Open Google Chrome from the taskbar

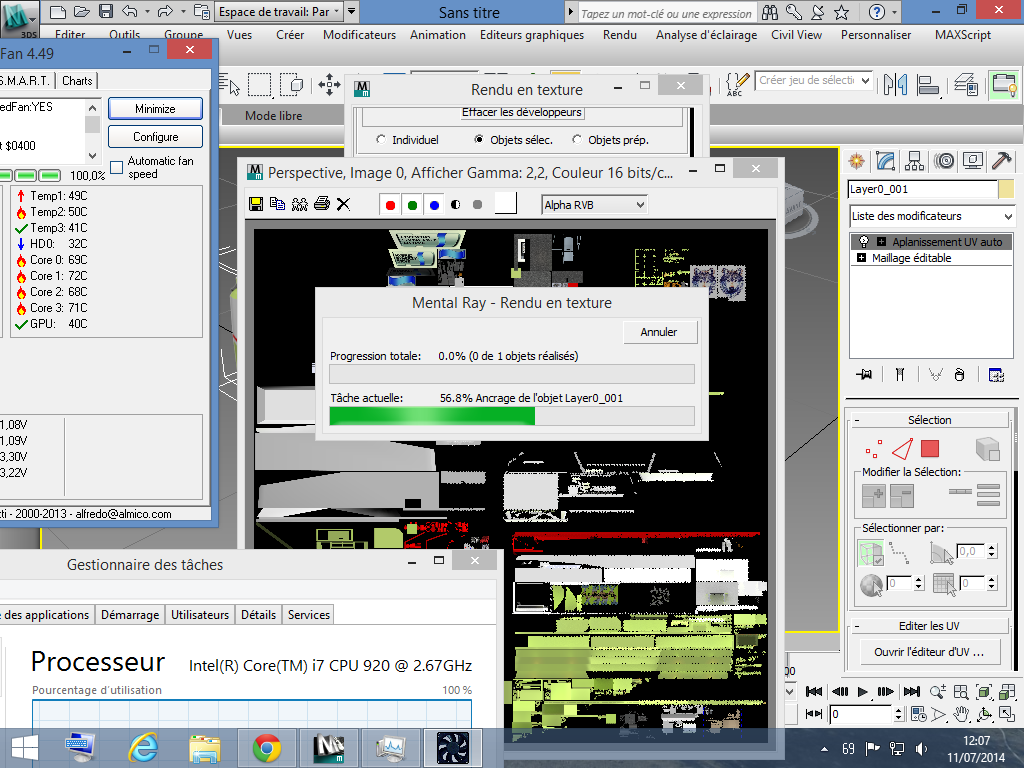pos(267,748)
